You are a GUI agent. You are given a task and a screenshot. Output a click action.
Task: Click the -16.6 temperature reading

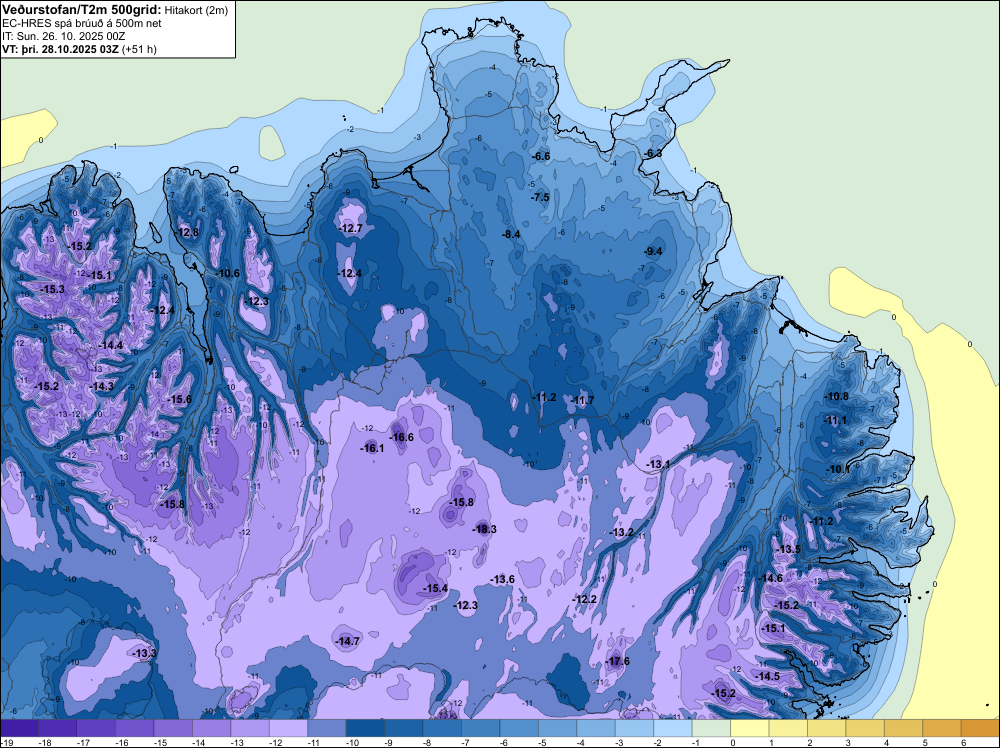402,437
